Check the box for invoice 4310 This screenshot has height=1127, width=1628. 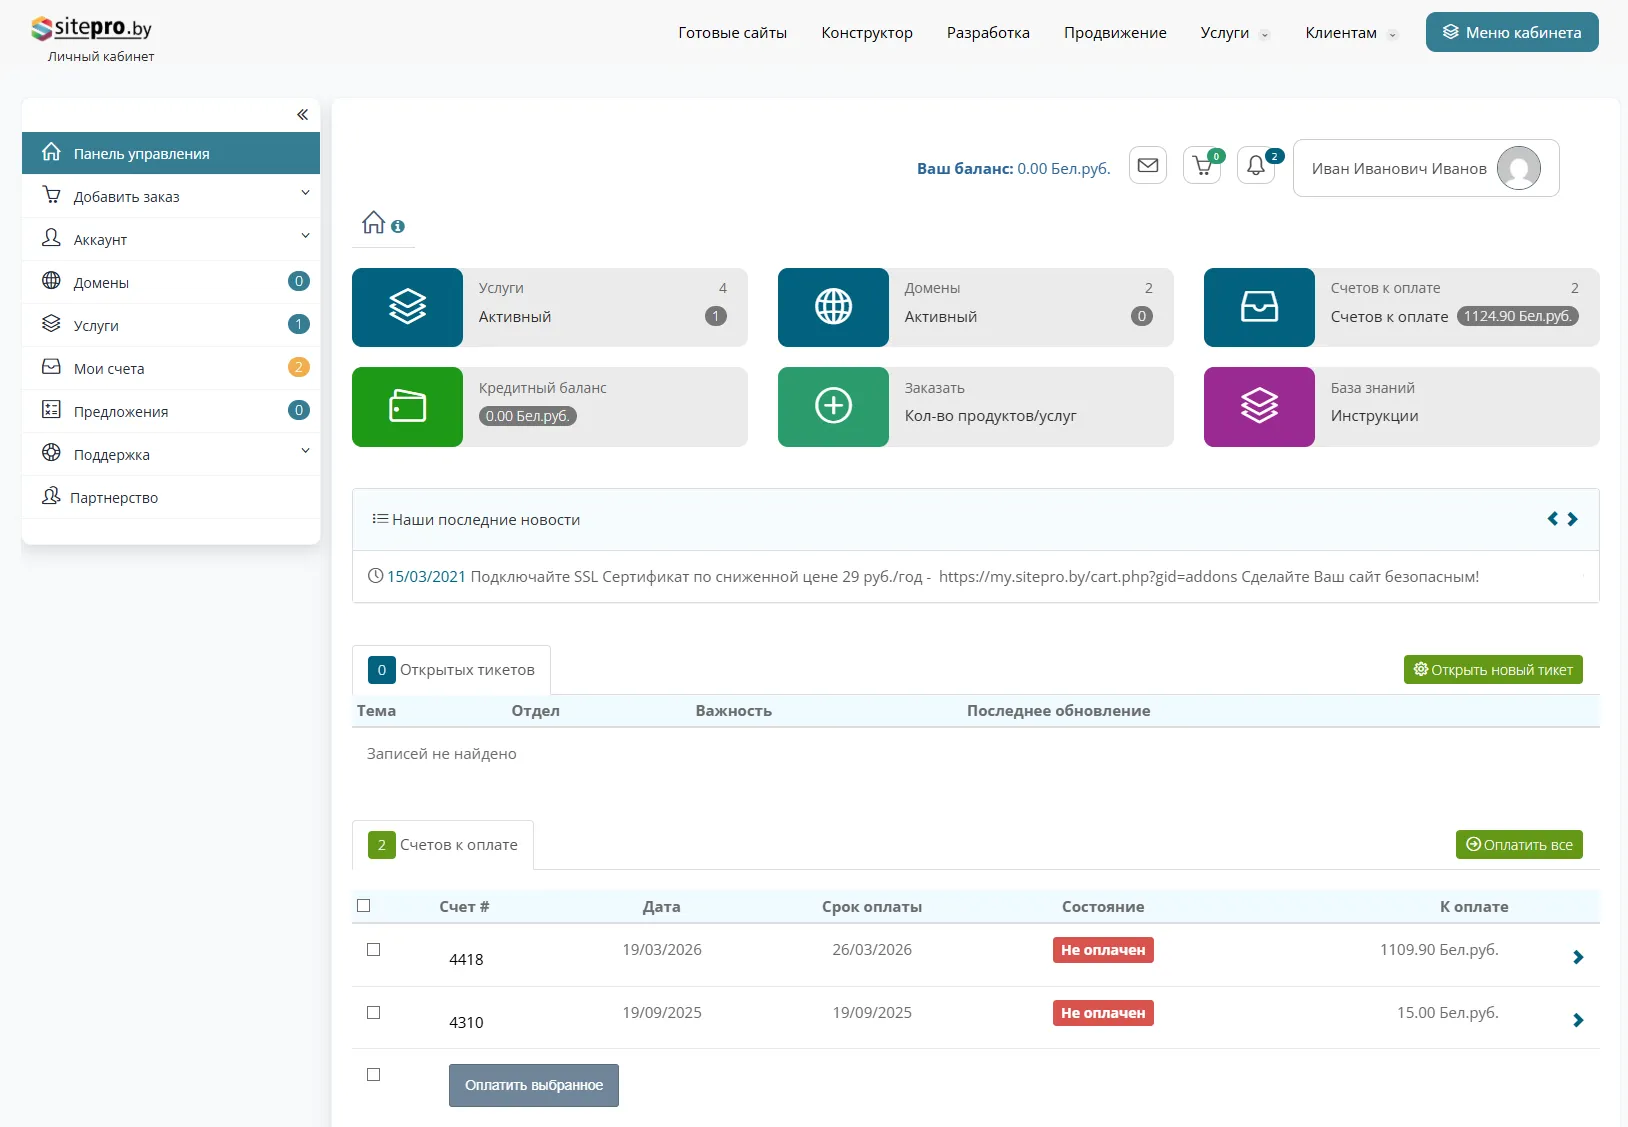click(x=374, y=1013)
